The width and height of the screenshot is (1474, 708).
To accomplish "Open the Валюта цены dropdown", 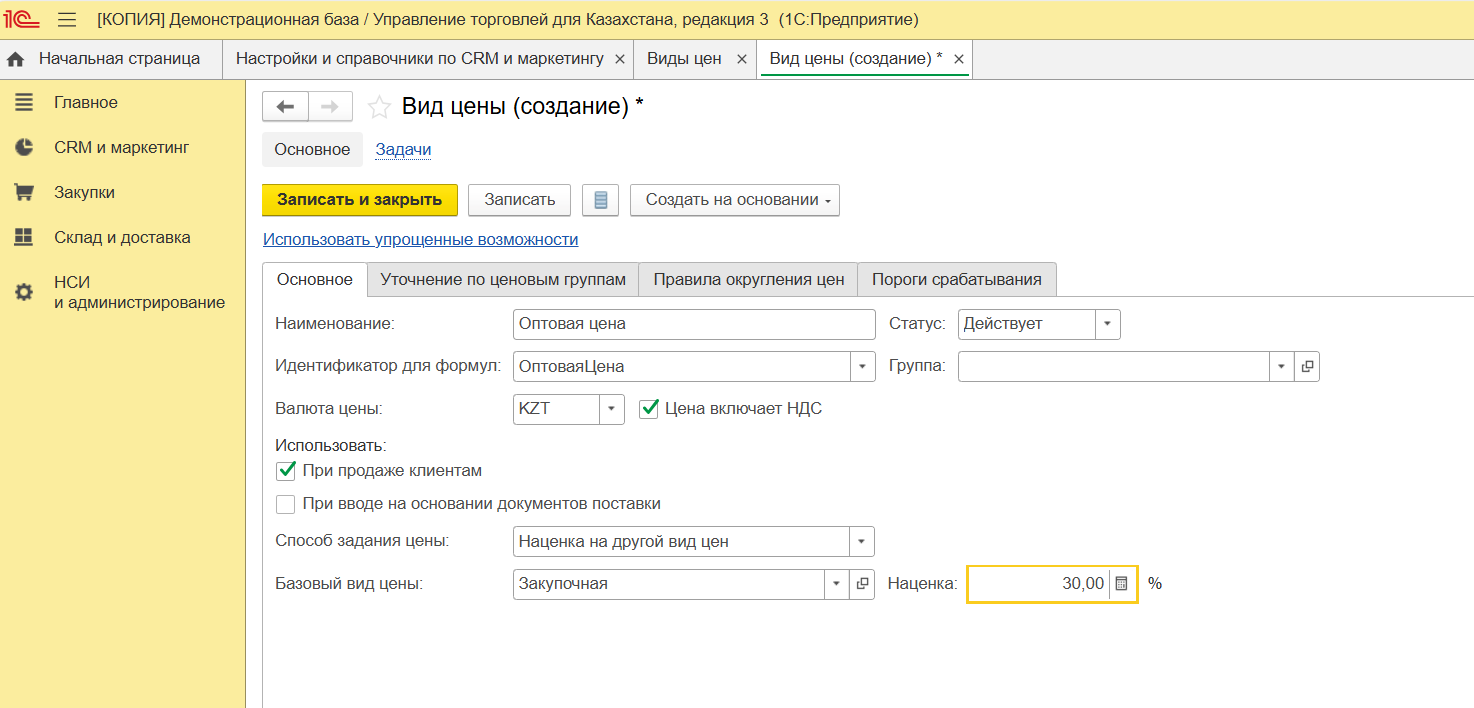I will point(611,409).
